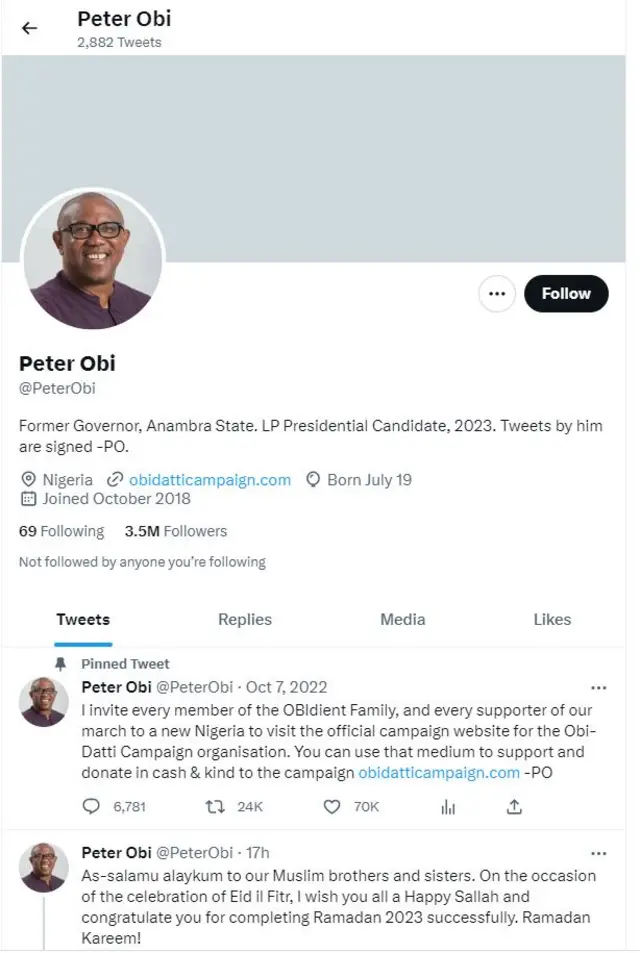Switch to the Media tab
640x953 pixels.
point(402,619)
